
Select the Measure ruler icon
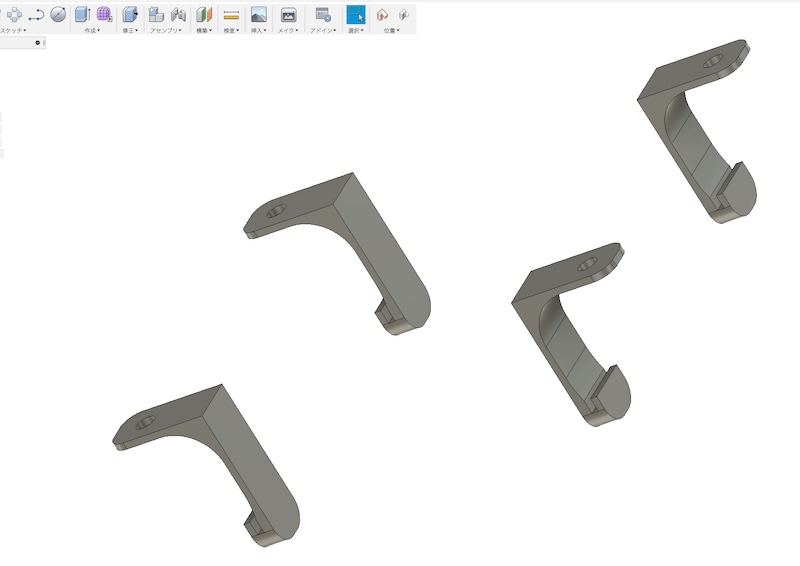click(x=231, y=14)
